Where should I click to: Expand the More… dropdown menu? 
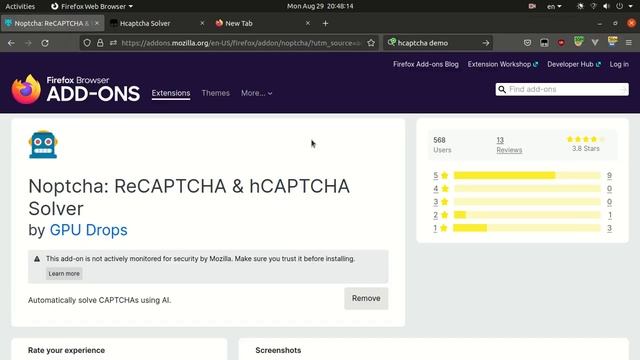pos(256,93)
